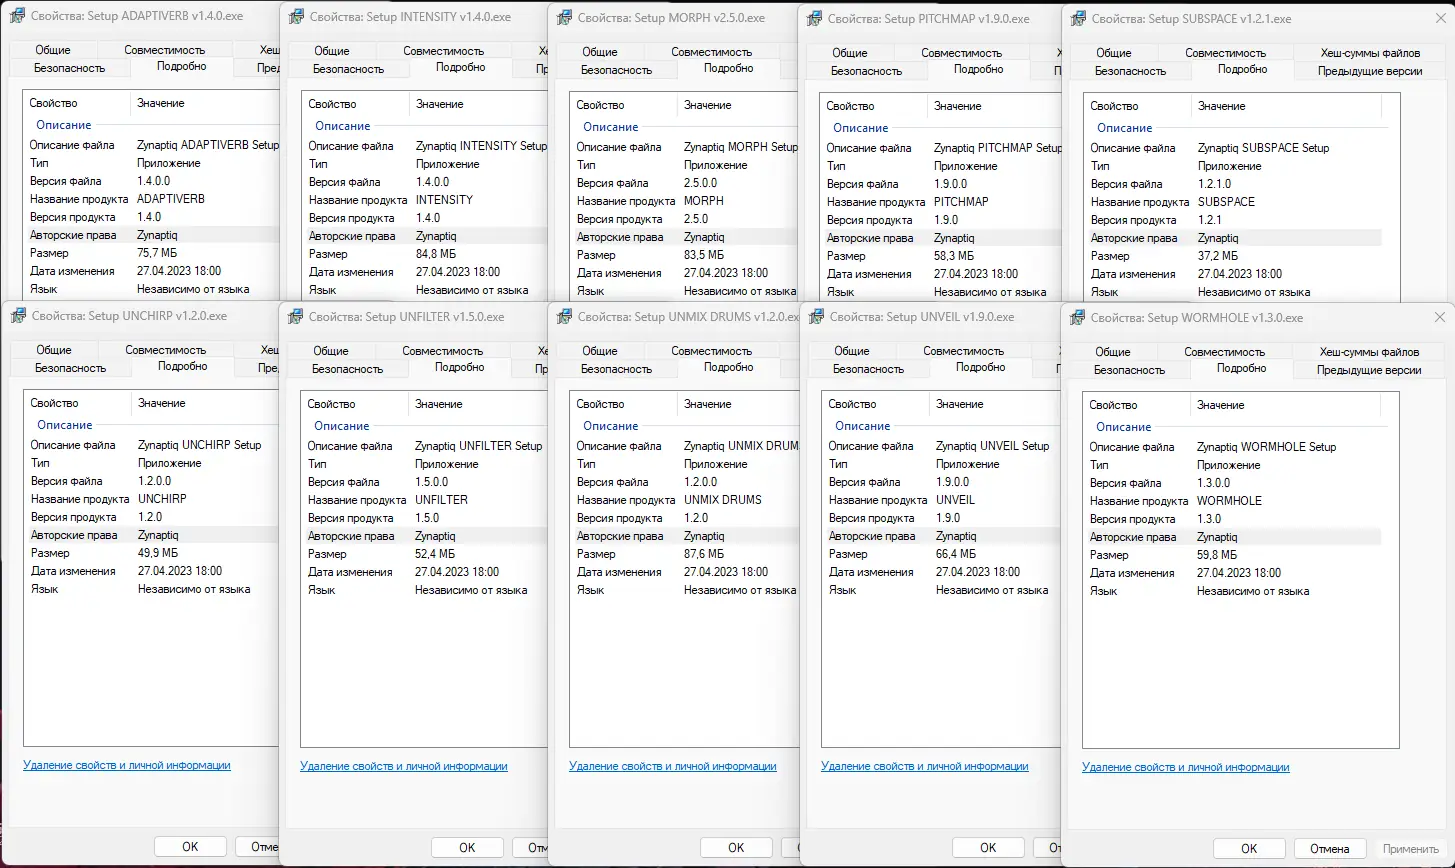Select file size value 66,4 МБ

pyautogui.click(x=956, y=554)
